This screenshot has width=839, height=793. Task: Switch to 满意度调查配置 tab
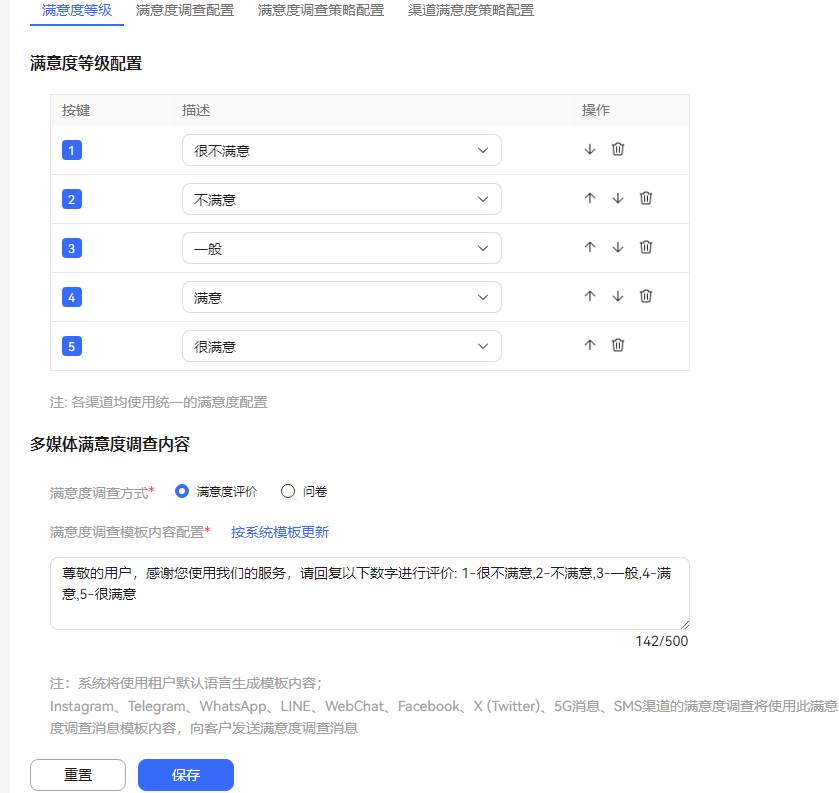(185, 10)
